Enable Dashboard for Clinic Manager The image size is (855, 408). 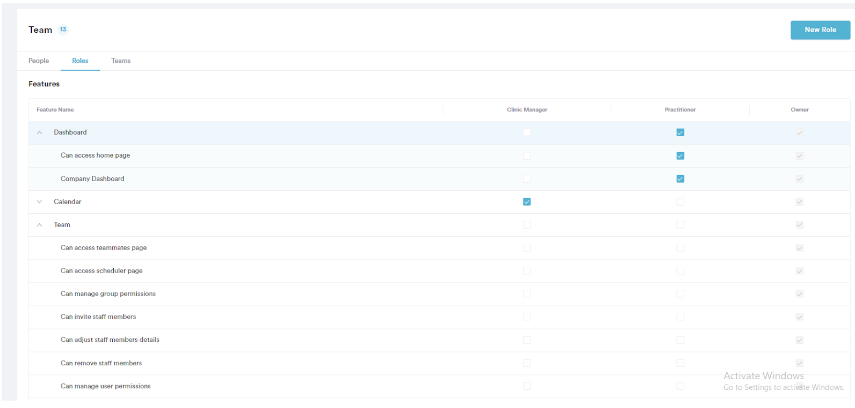pos(527,133)
